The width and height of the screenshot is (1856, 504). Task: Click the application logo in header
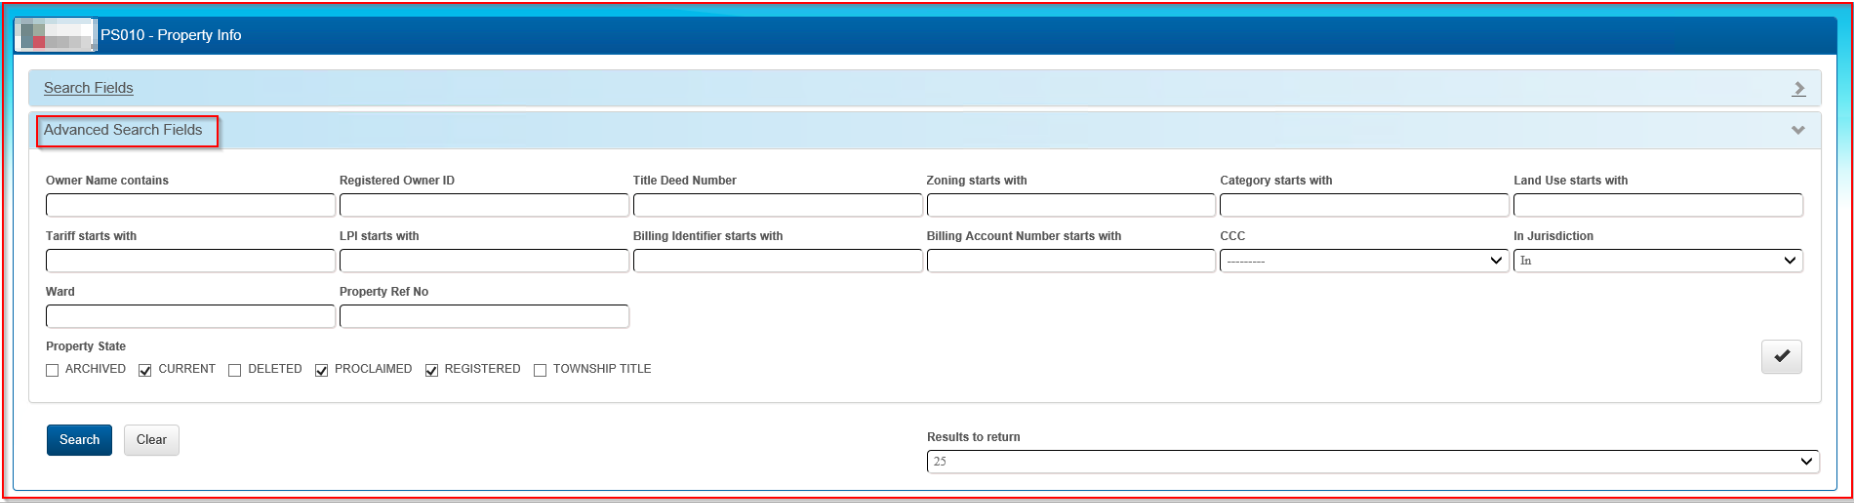pos(56,35)
